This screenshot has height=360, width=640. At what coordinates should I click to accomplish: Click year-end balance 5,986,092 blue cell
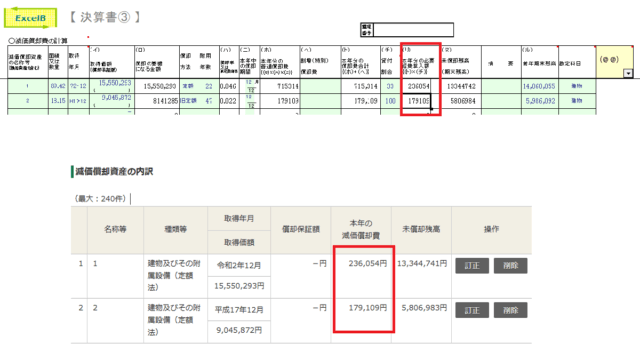pyautogui.click(x=539, y=101)
